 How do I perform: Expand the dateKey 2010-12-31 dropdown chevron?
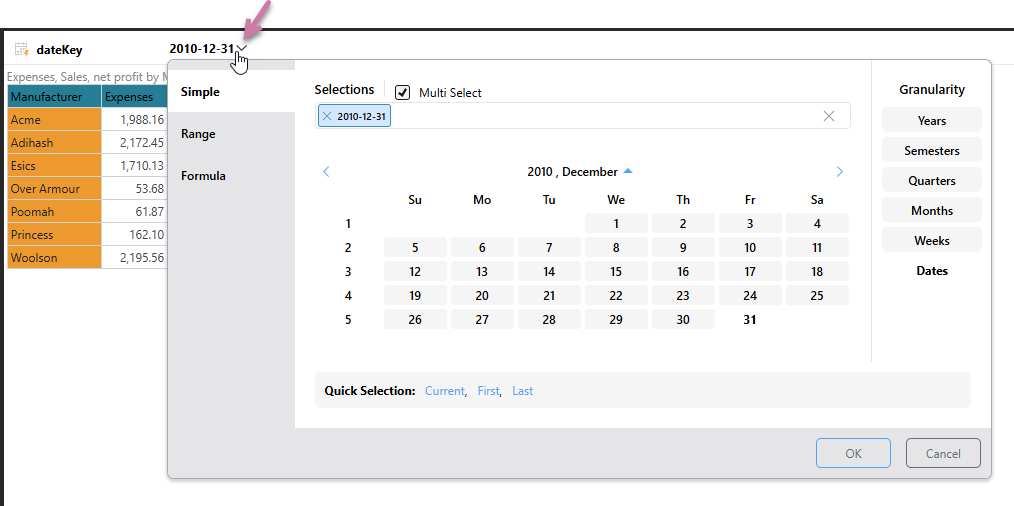242,48
